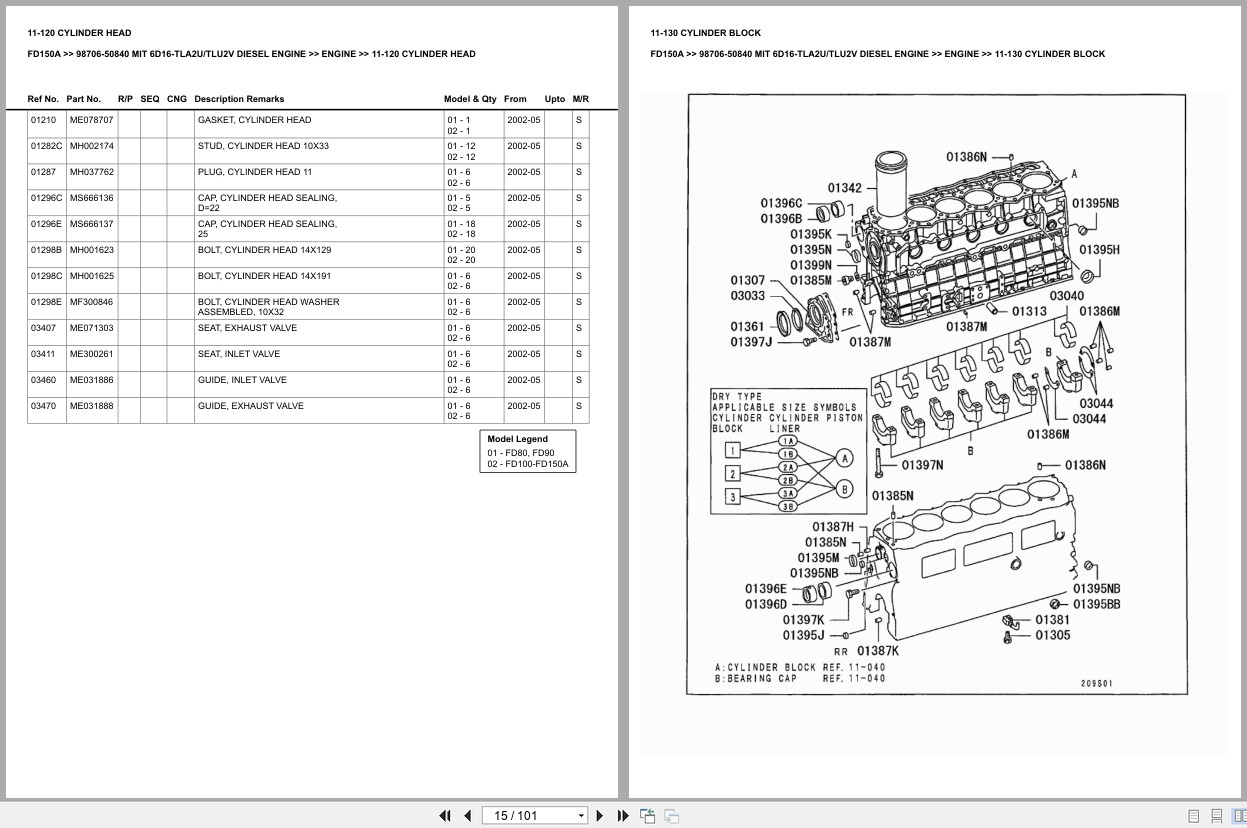Click the Ref No. column header
The height and width of the screenshot is (828, 1247).
point(43,99)
